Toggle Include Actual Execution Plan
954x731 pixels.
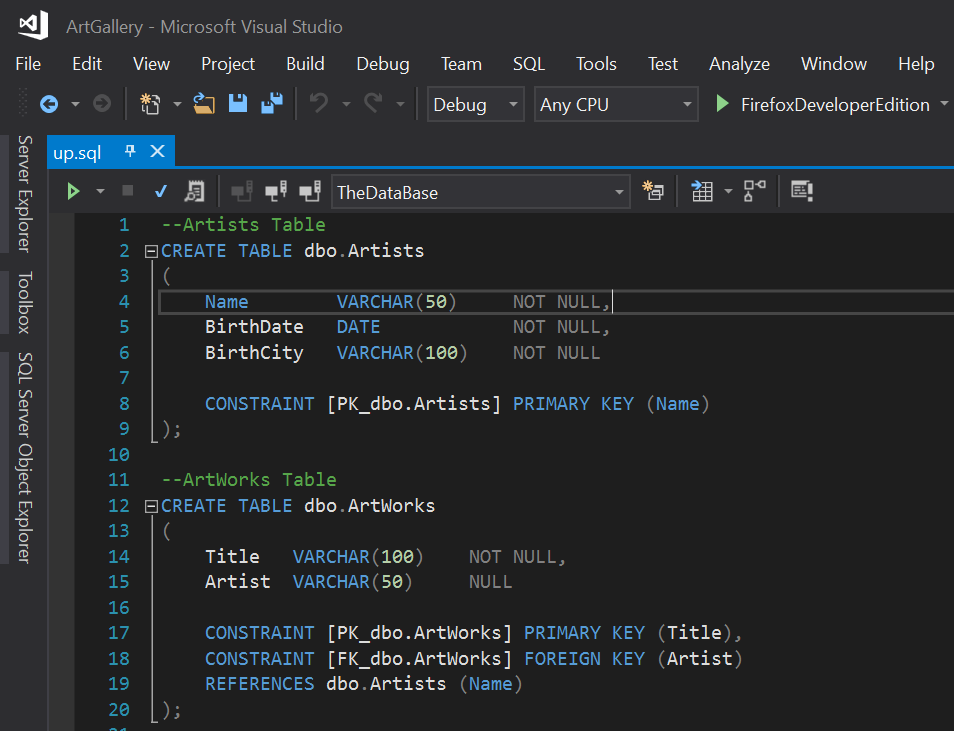pos(754,191)
